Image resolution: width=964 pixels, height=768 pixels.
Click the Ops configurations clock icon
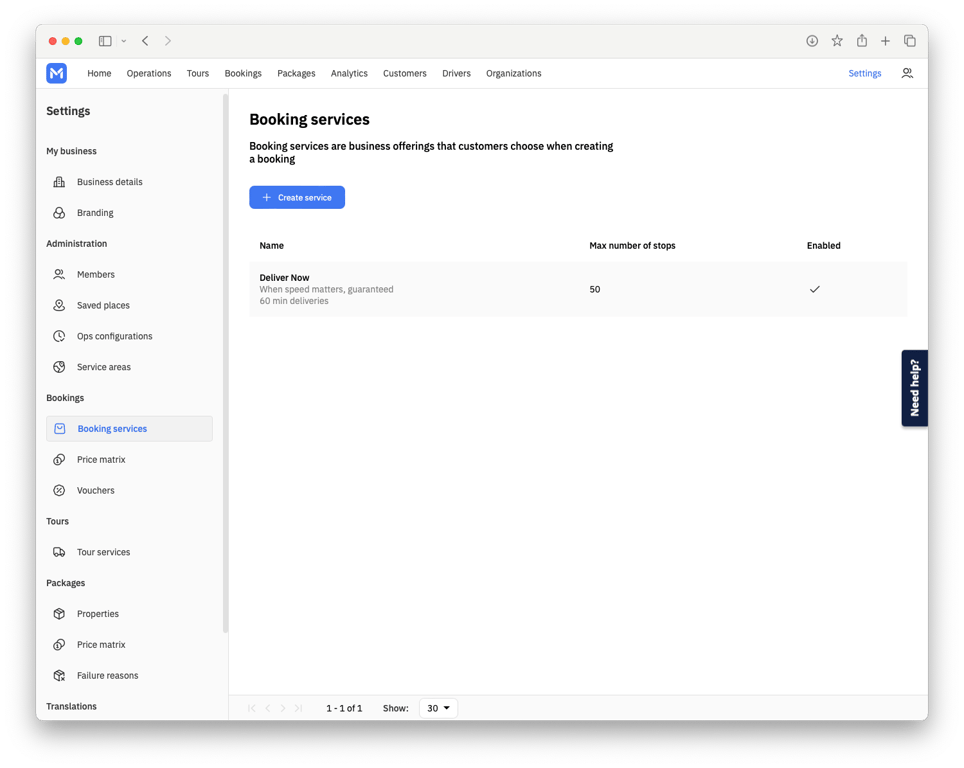coord(59,336)
